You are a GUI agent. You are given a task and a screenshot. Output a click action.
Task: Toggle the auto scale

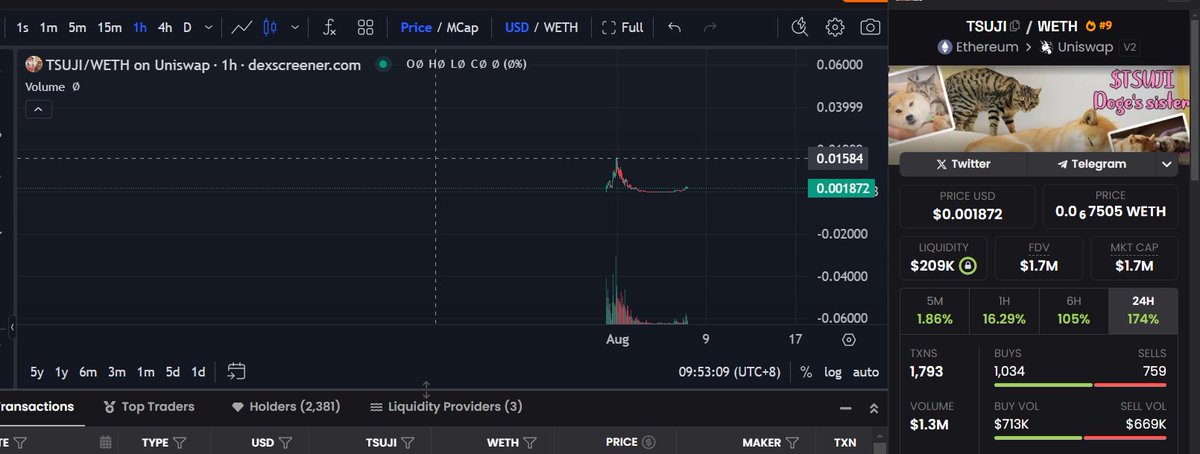[x=866, y=372]
